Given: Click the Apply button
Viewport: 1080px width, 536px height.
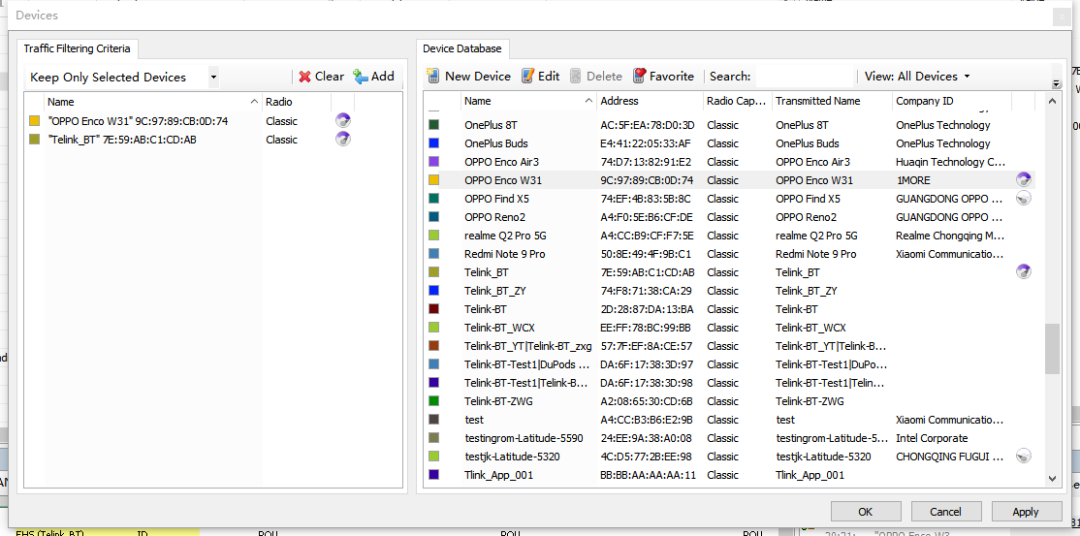Looking at the screenshot, I should [1026, 512].
